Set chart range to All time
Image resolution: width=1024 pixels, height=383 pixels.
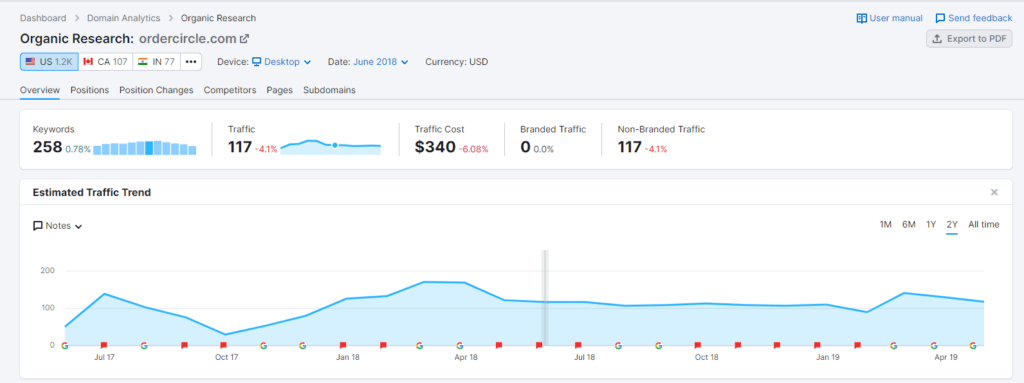click(x=984, y=225)
